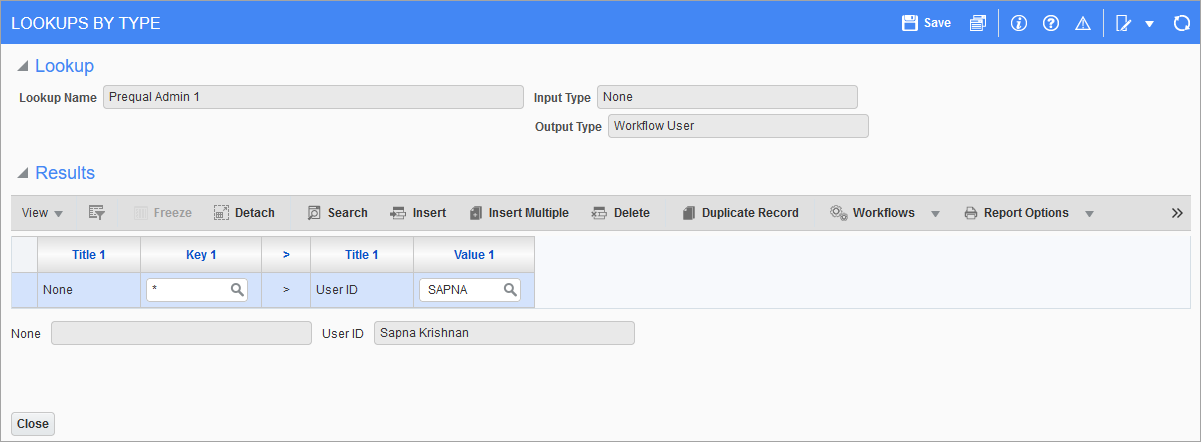Screen dimensions: 1201x442
Task: Click the Duplicate Record button
Action: point(740,213)
